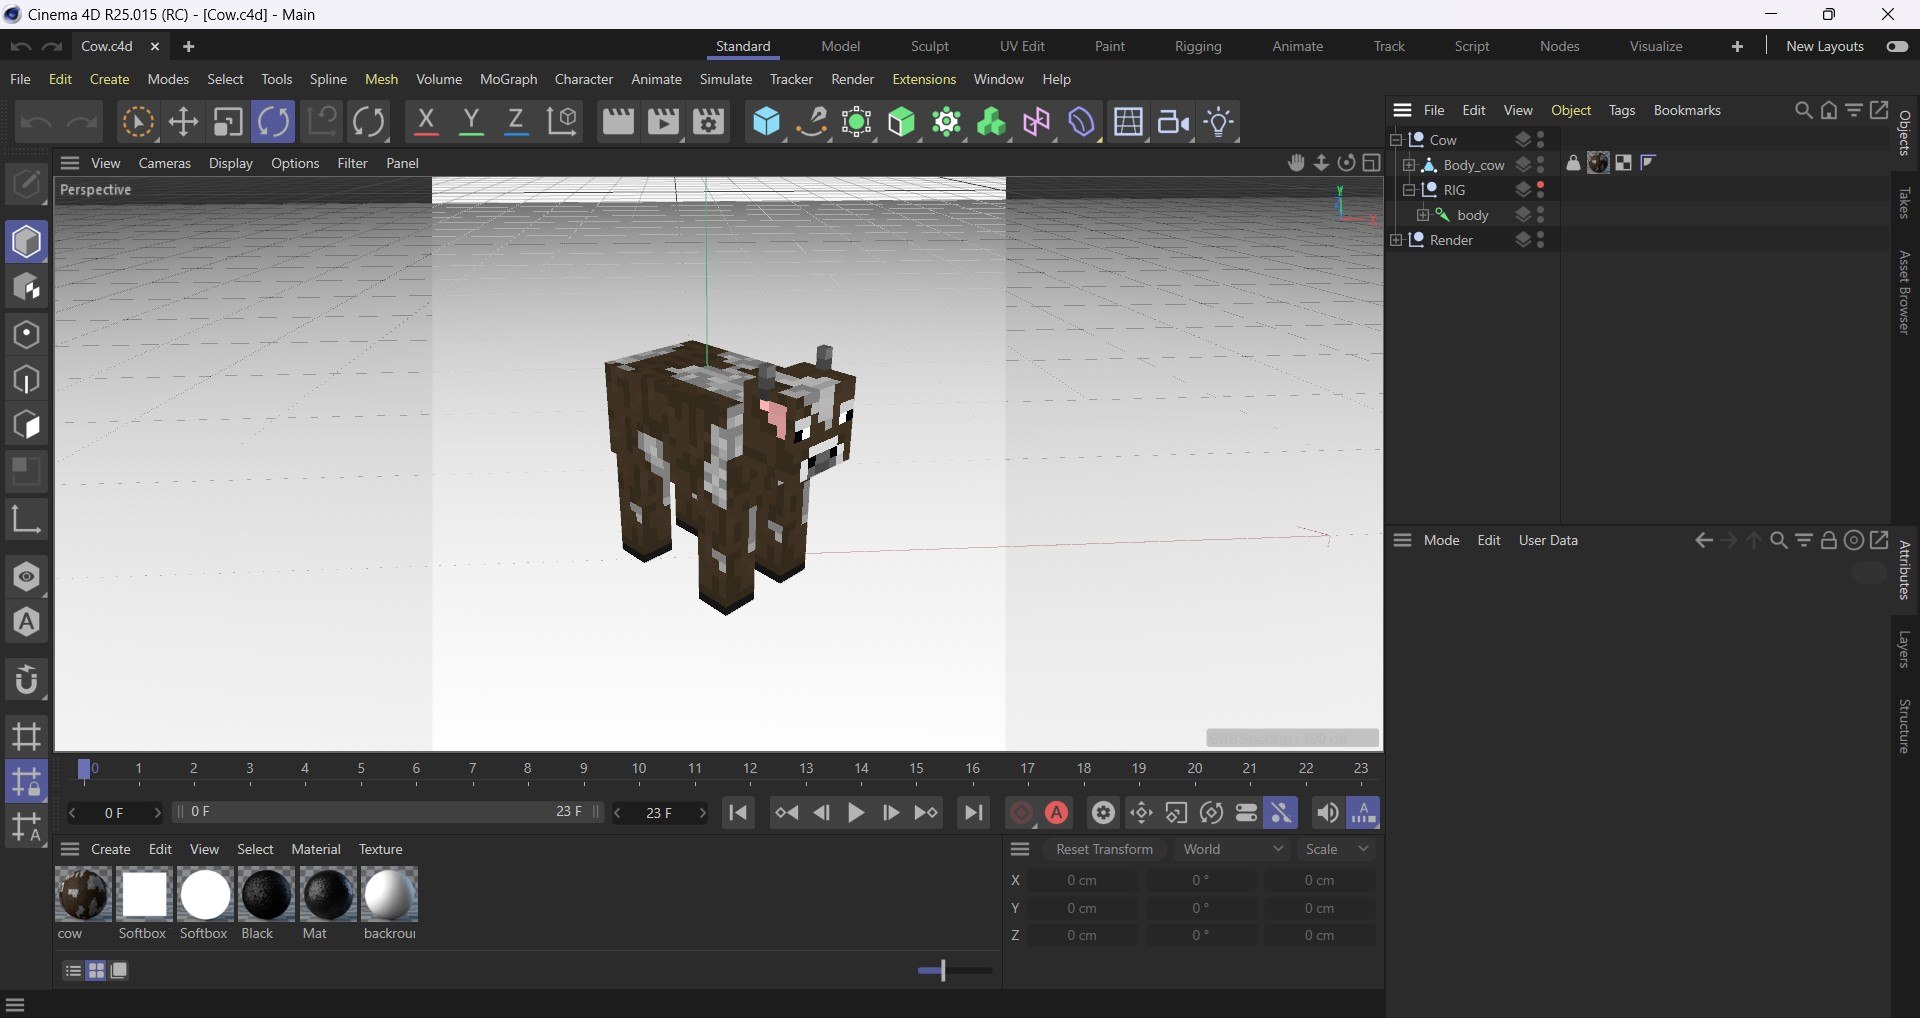The image size is (1920, 1018).
Task: Select the Scale tool
Action: (x=228, y=122)
